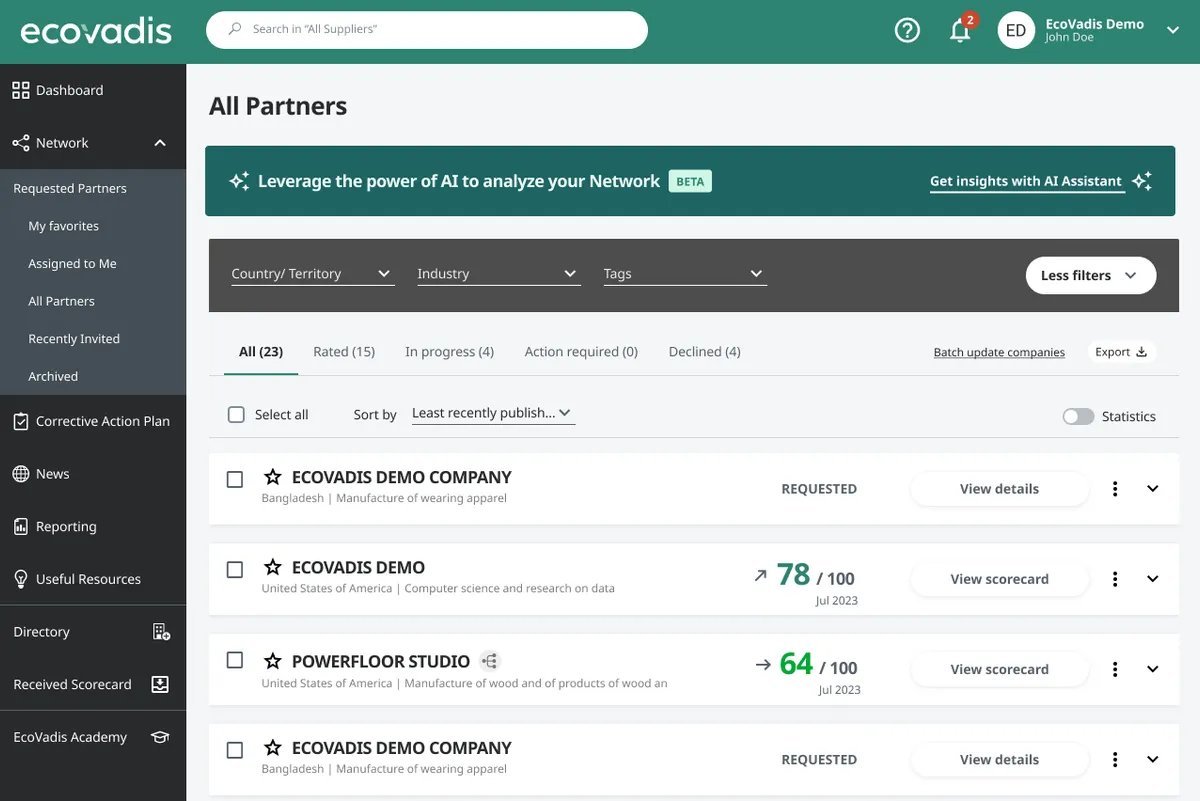Viewport: 1200px width, 801px height.
Task: Tick checkbox for first ECOVADIS DEMO COMPANY
Action: click(x=235, y=480)
